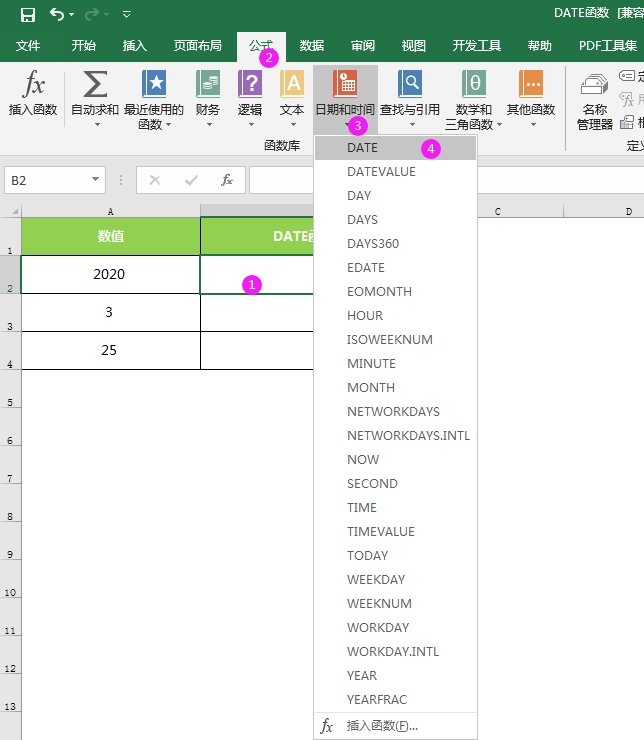Open the Financial functions icon

(x=208, y=84)
